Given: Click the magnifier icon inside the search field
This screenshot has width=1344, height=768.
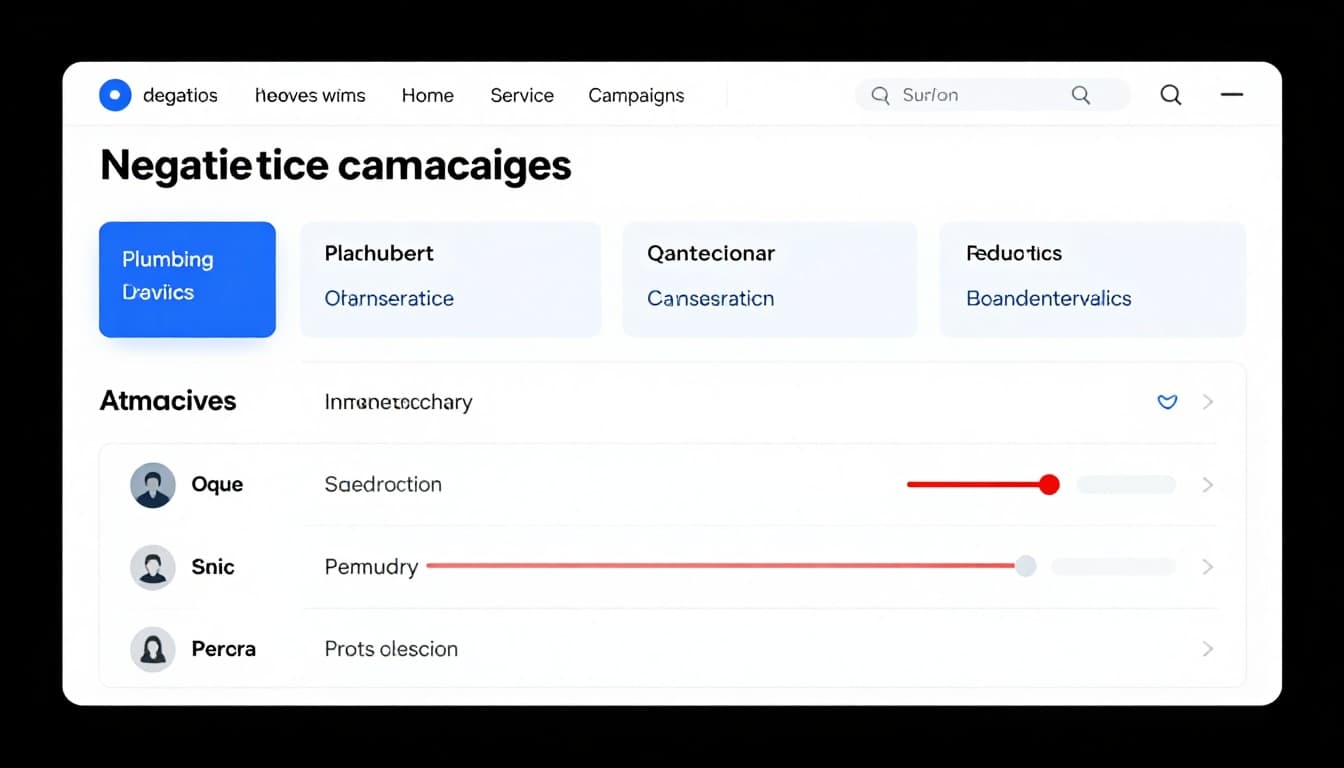Looking at the screenshot, I should pyautogui.click(x=880, y=95).
